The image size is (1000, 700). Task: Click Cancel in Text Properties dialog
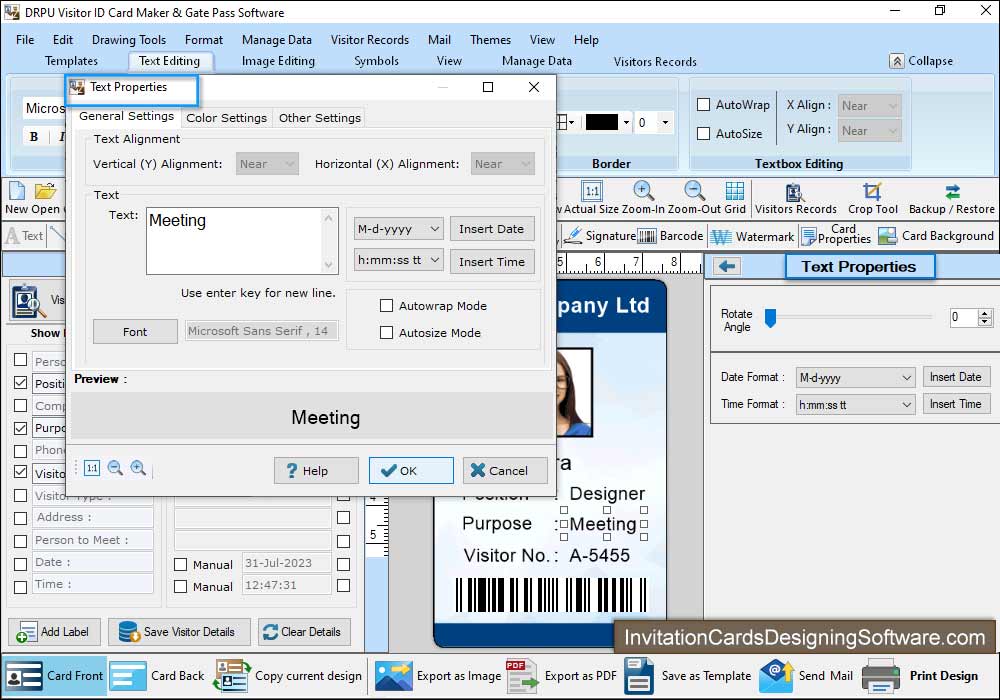(x=505, y=470)
